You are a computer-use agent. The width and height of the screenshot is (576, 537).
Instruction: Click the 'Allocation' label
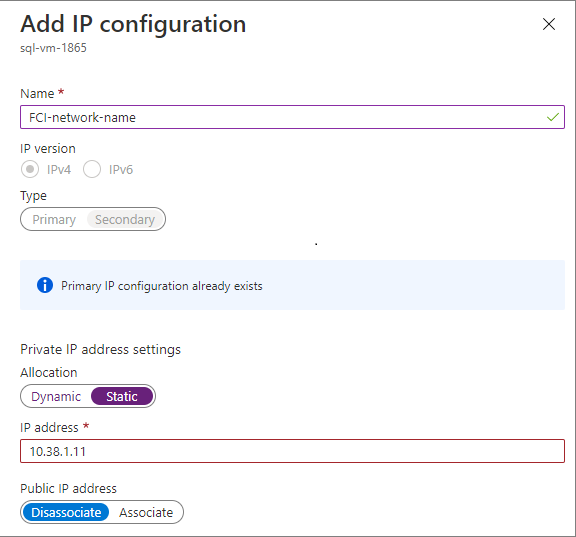[49, 372]
